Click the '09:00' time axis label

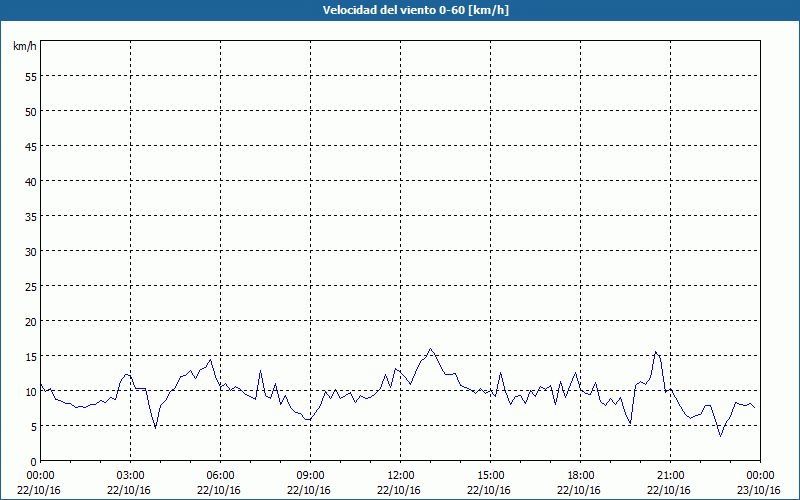coord(311,476)
